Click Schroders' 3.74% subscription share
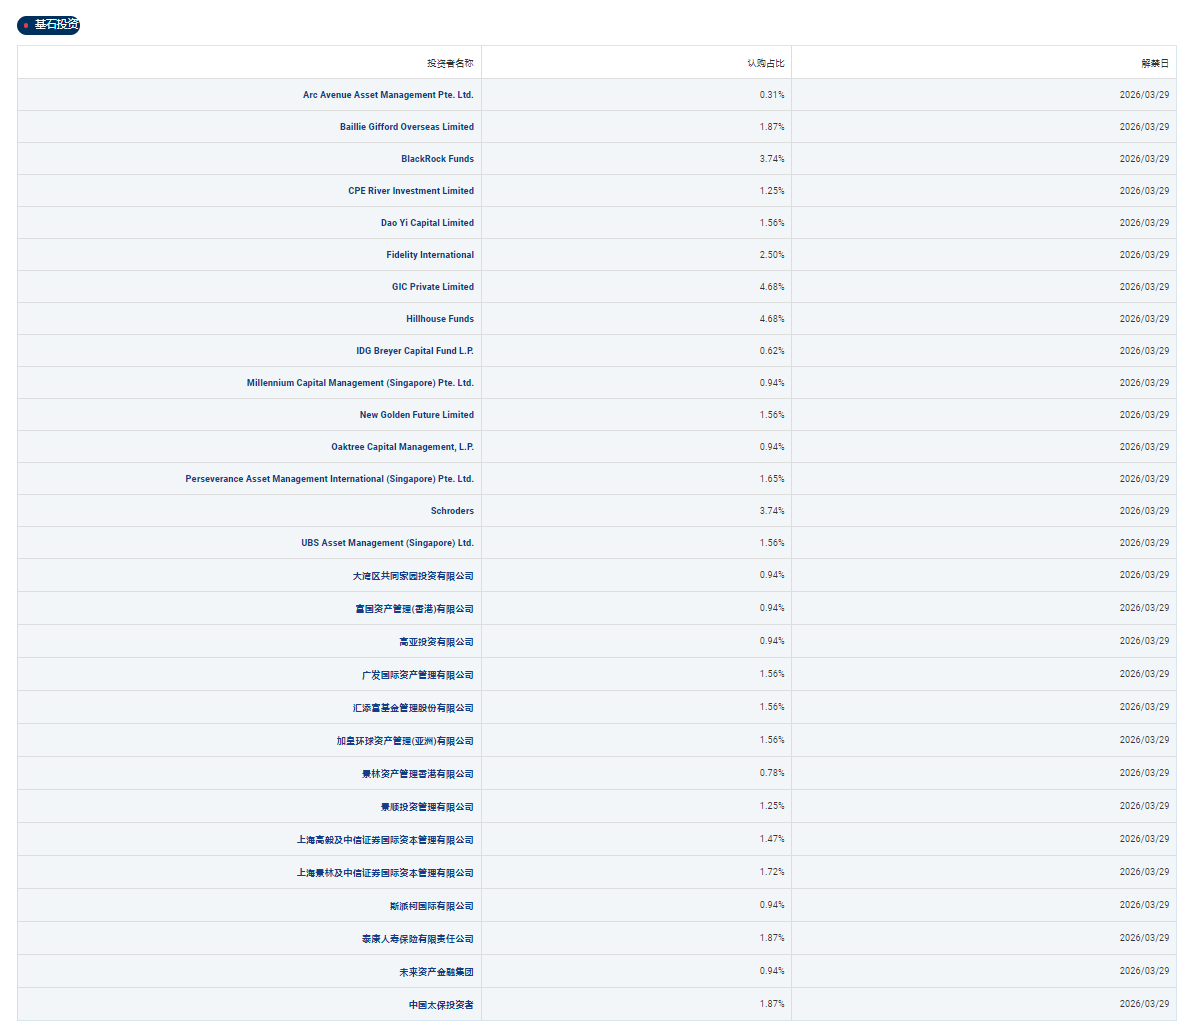Screen dimensions: 1185x1026 772,511
